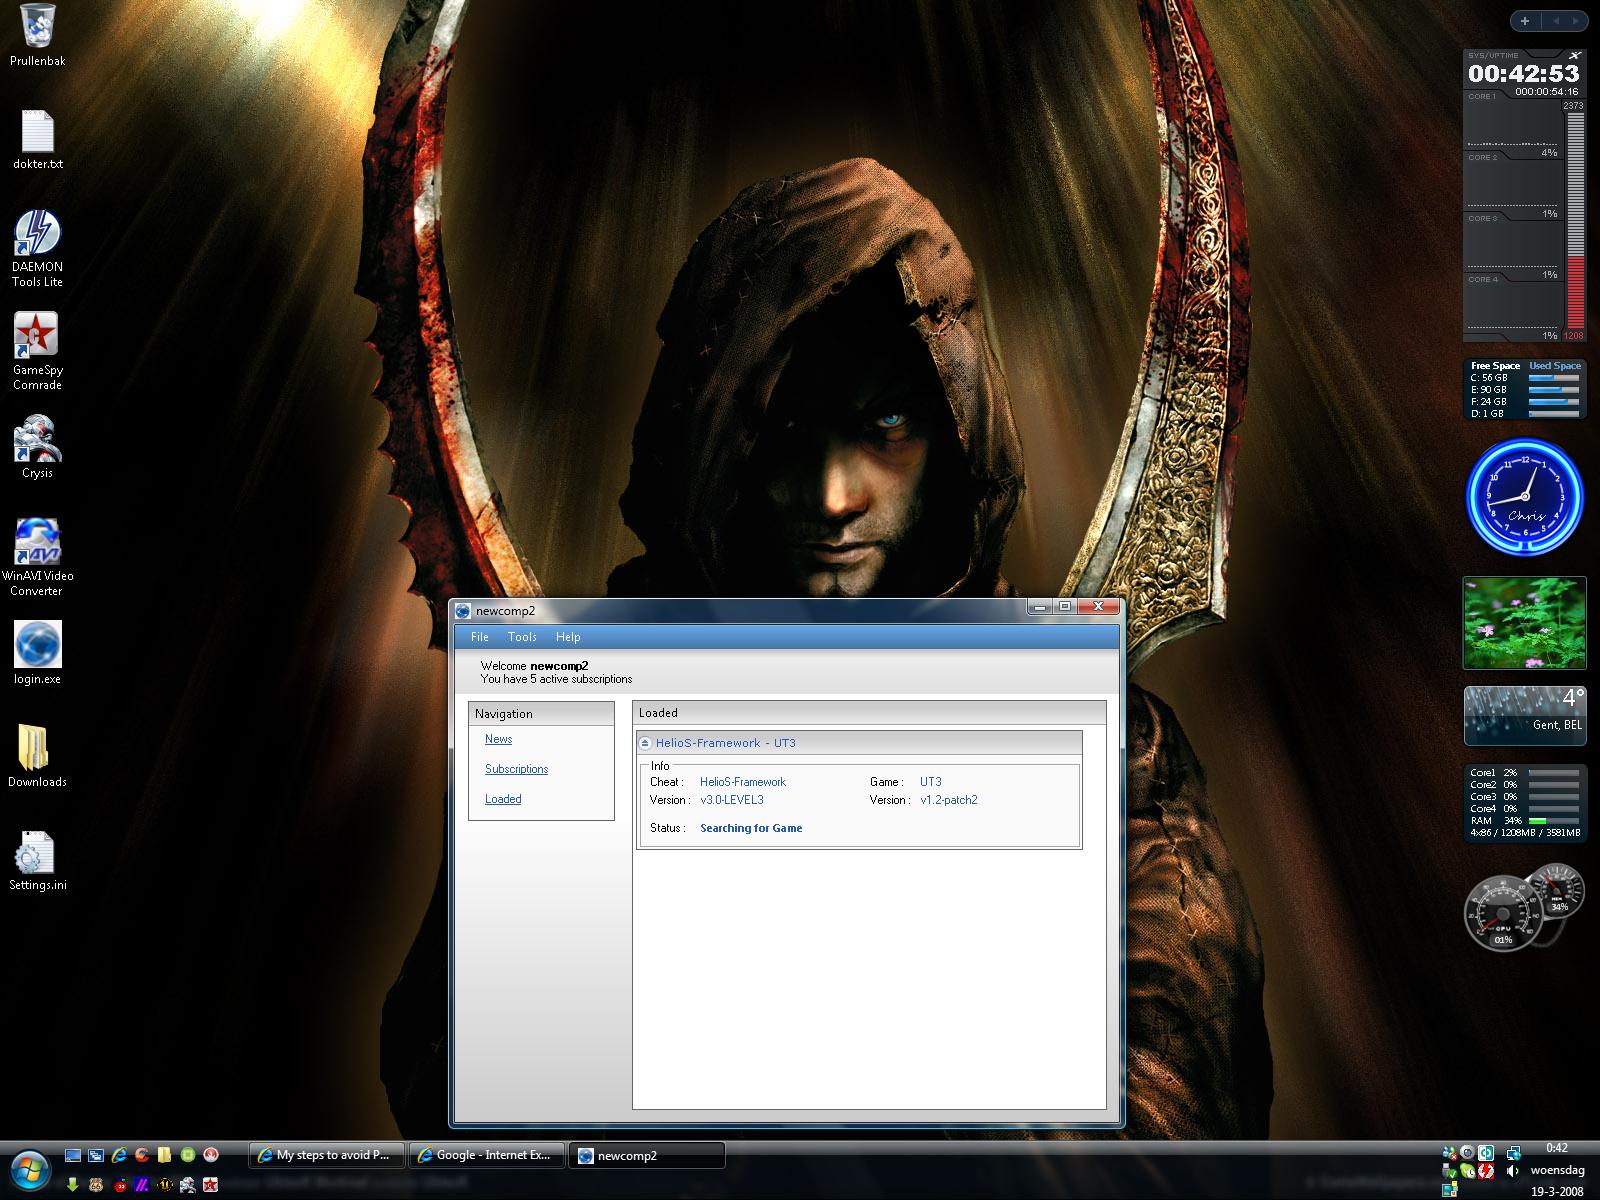
Task: Launch Internet Explorer from quick launch
Action: pyautogui.click(x=119, y=1155)
